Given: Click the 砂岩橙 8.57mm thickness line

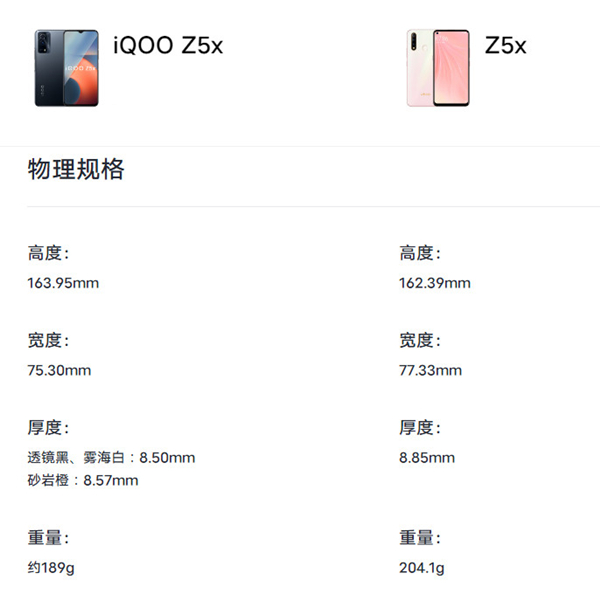Looking at the screenshot, I should [x=83, y=480].
